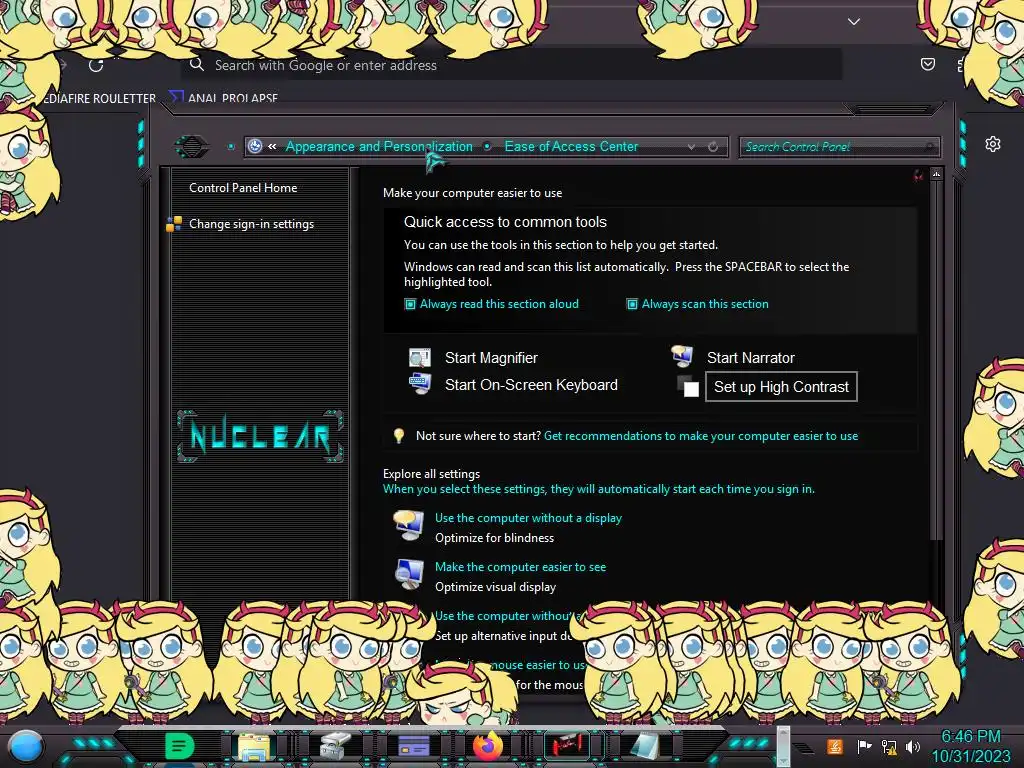Click the High Contrast icon

coord(688,386)
